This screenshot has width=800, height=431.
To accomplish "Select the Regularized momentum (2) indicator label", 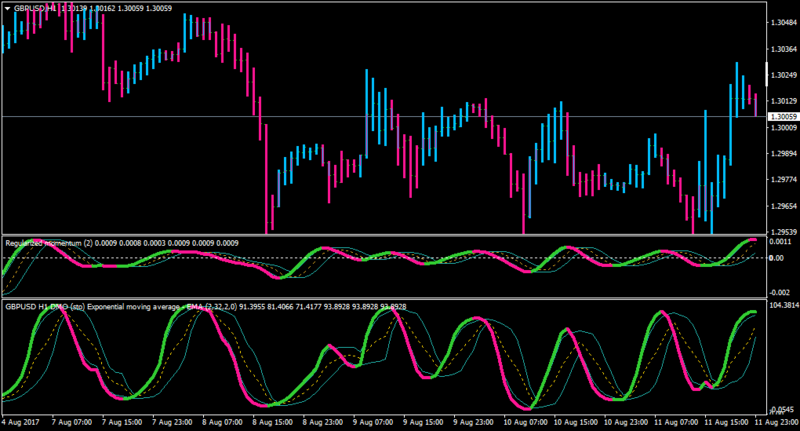I will pyautogui.click(x=49, y=243).
